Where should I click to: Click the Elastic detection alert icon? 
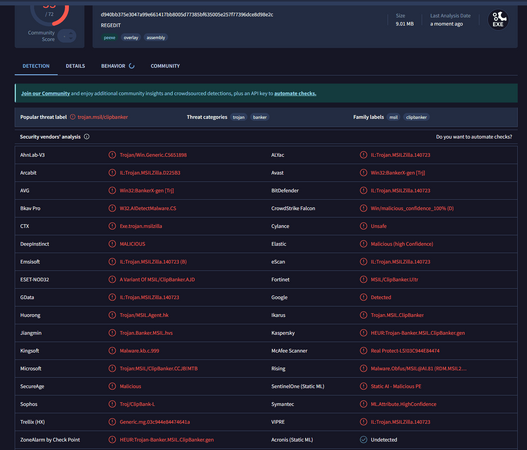(363, 244)
